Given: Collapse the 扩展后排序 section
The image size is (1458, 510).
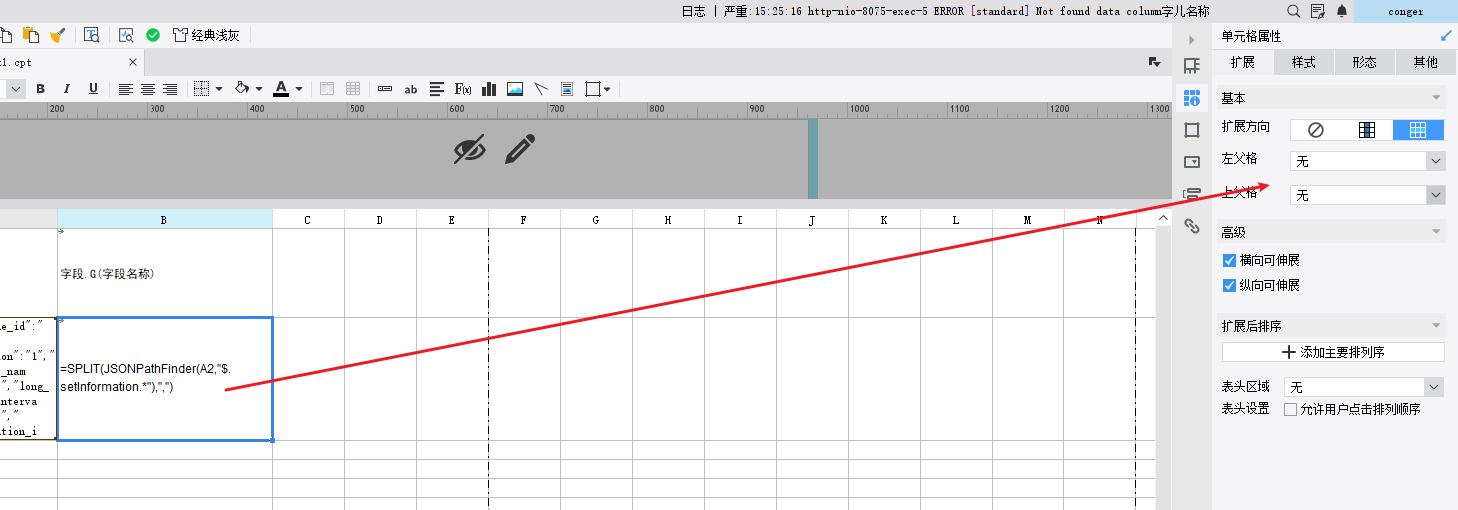Looking at the screenshot, I should point(1437,326).
